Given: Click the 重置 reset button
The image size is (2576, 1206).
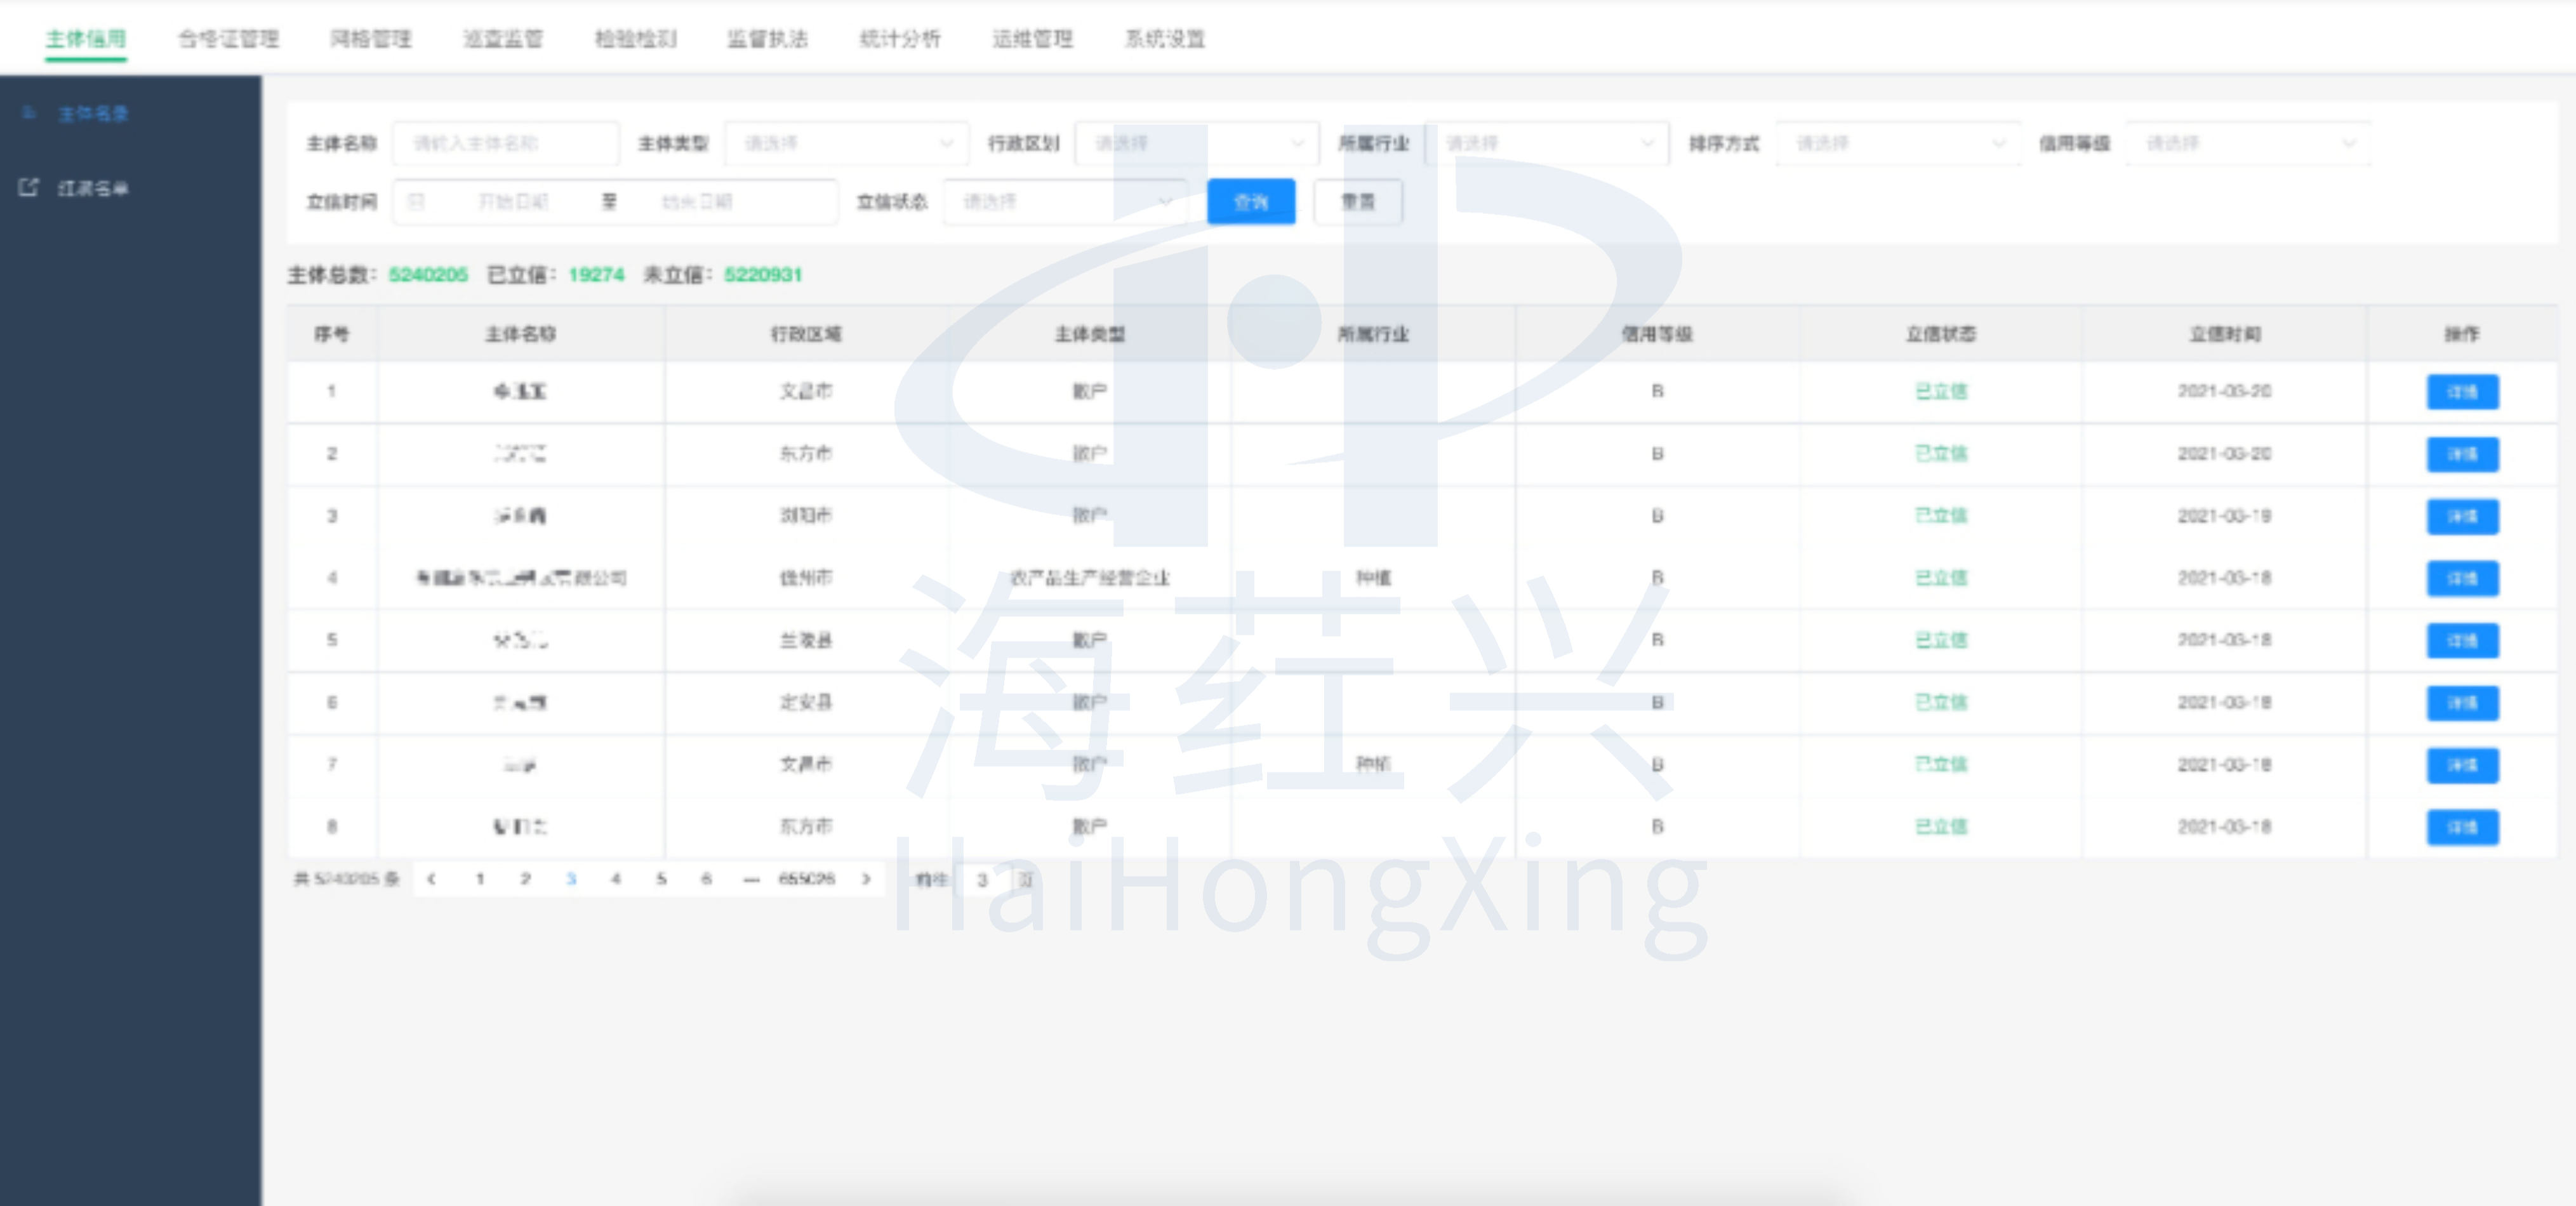Looking at the screenshot, I should (1357, 202).
